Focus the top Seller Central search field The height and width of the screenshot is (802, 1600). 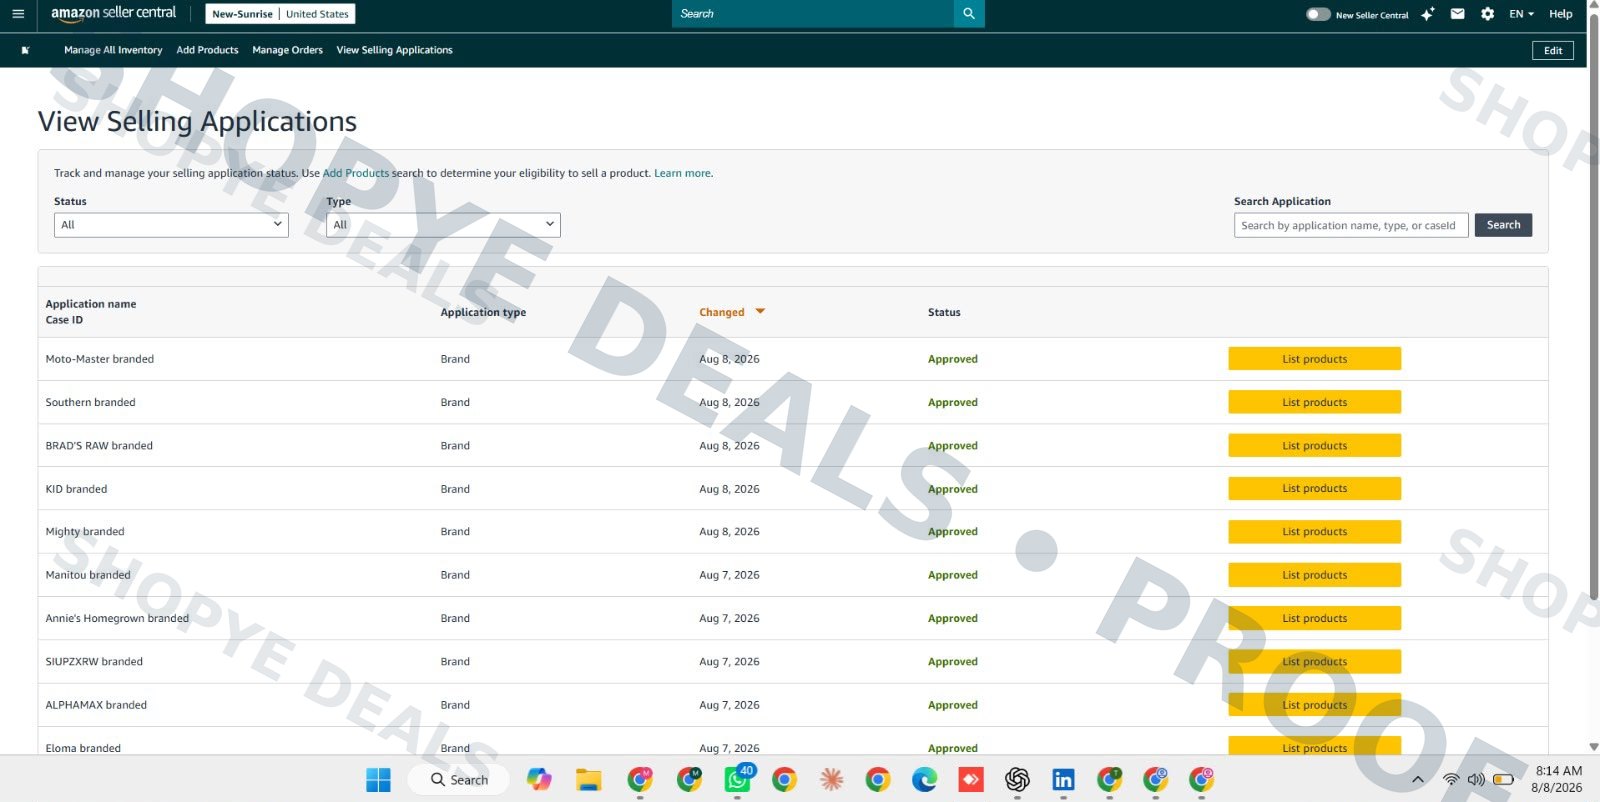click(813, 14)
